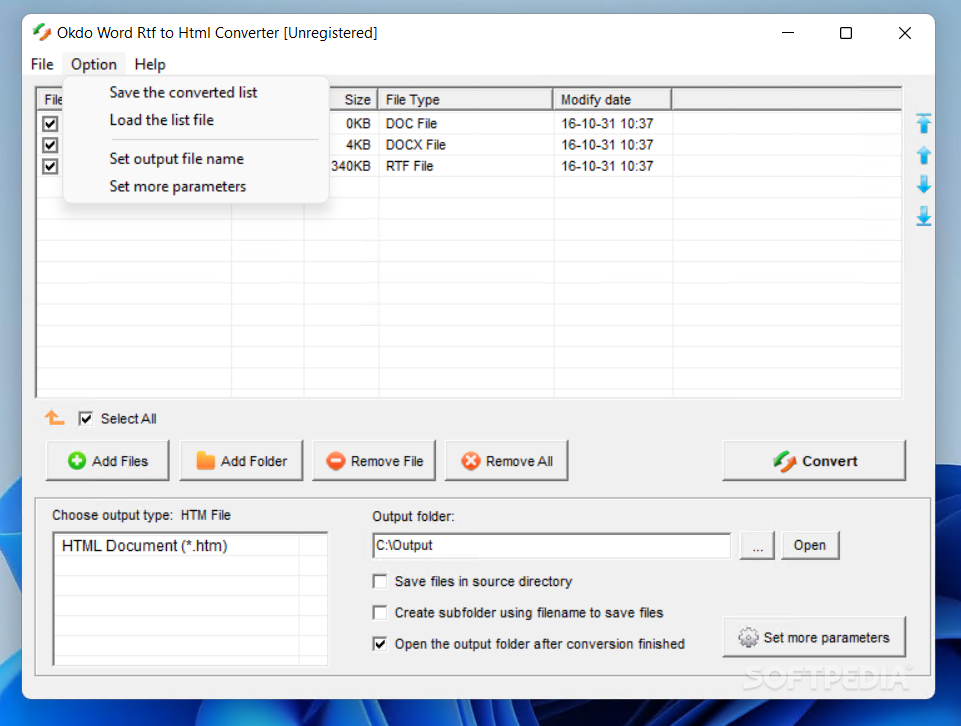Click the DOCX File type cell
Screen dimensions: 961x726
point(416,145)
